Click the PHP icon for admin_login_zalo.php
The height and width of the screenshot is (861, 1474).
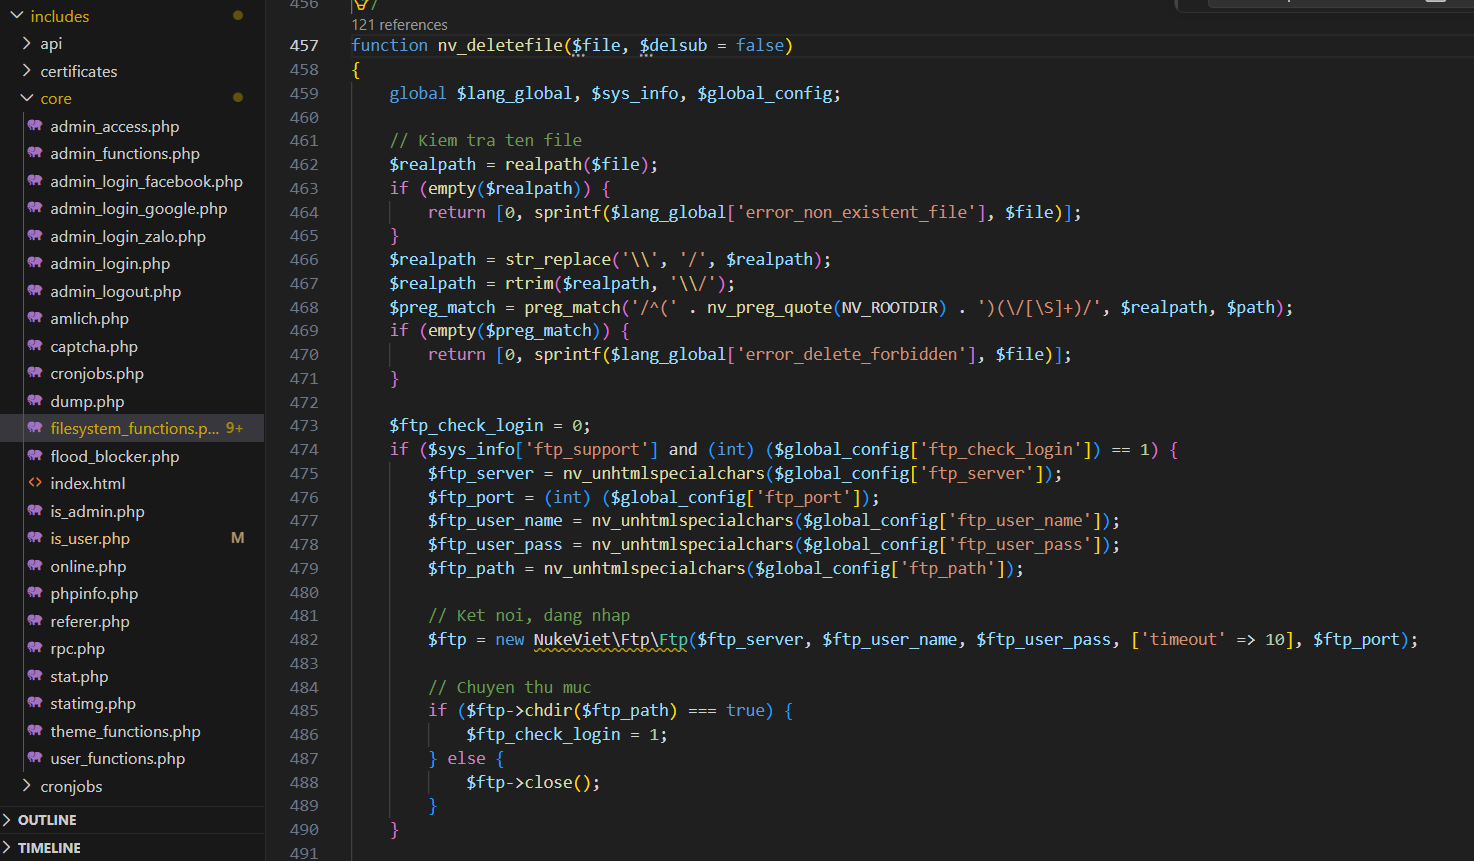coord(35,236)
